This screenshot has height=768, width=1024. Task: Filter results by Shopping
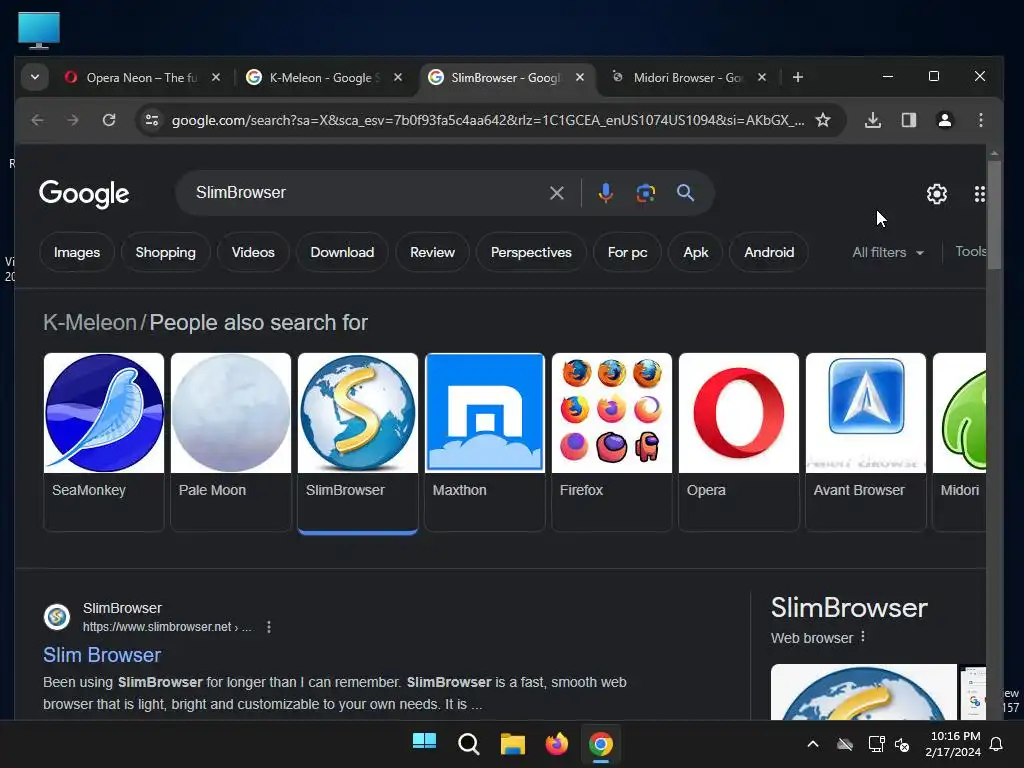pyautogui.click(x=165, y=252)
